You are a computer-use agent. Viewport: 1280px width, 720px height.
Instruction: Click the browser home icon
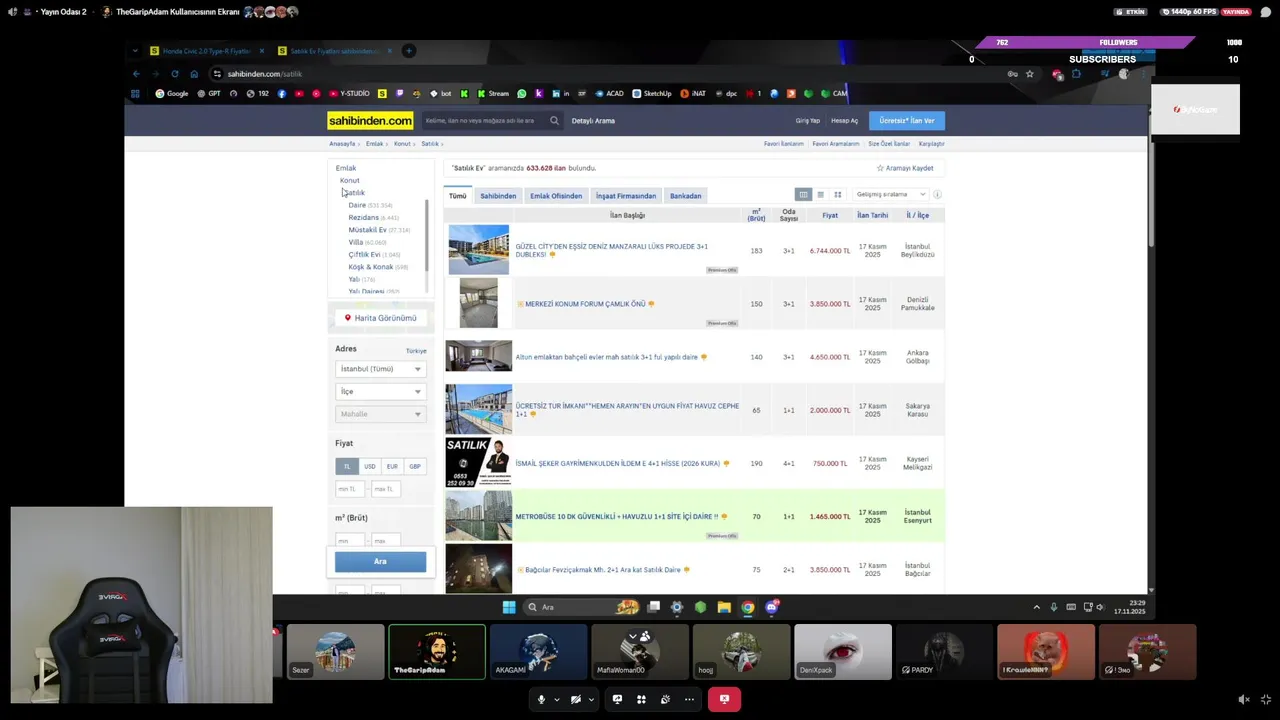[x=194, y=74]
